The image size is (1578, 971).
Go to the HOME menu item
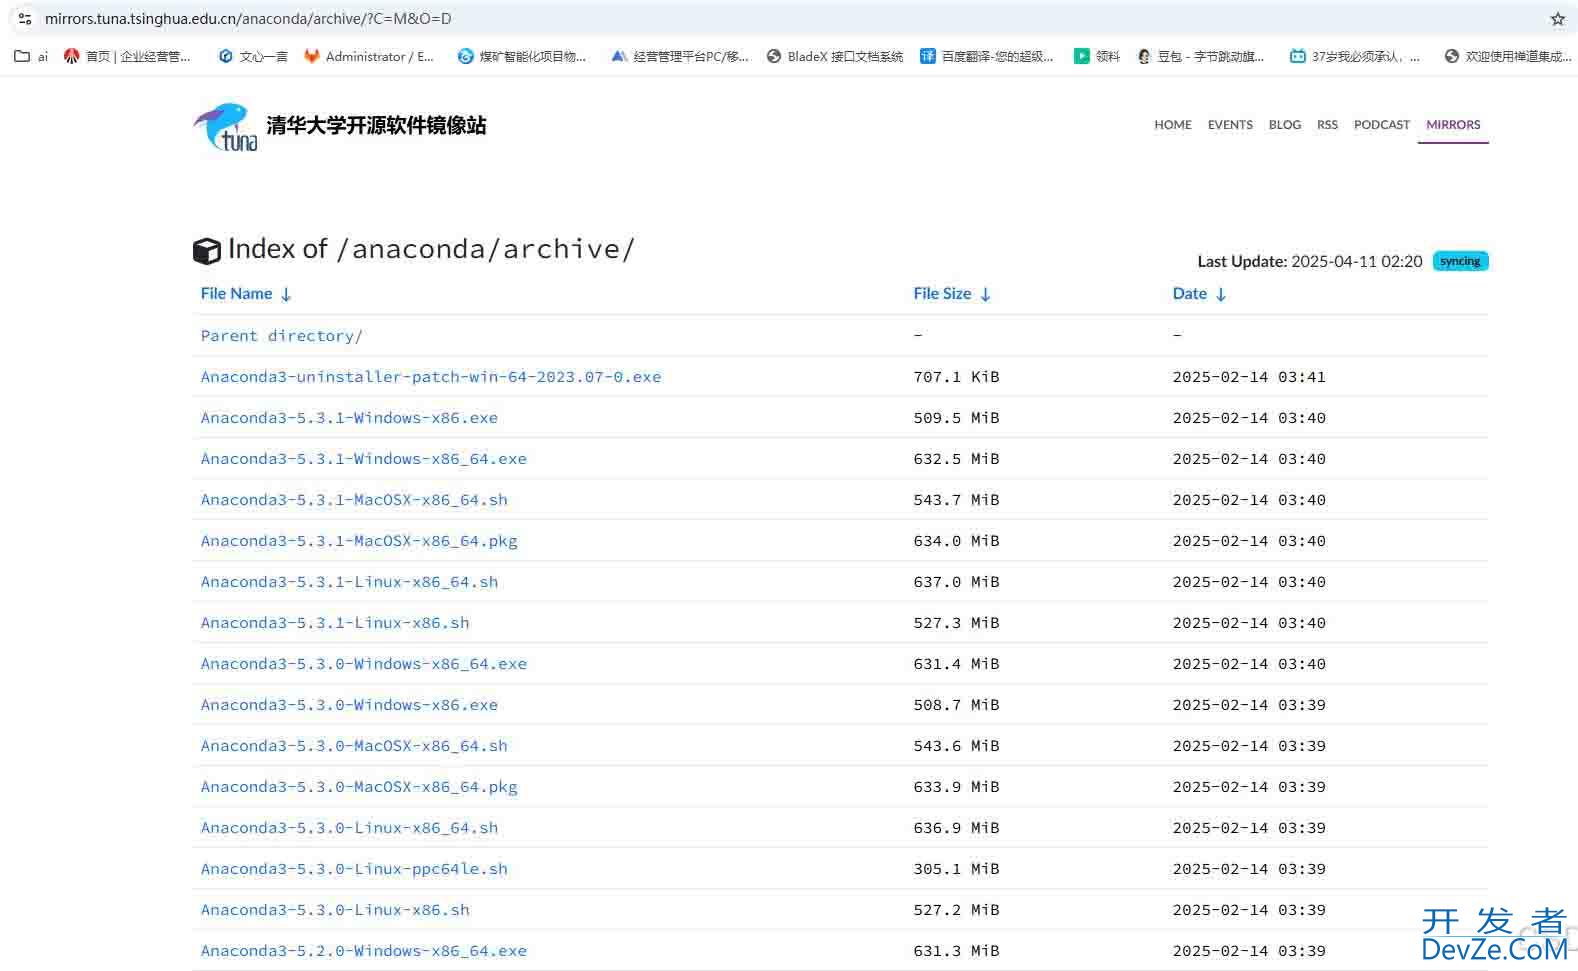pyautogui.click(x=1172, y=125)
